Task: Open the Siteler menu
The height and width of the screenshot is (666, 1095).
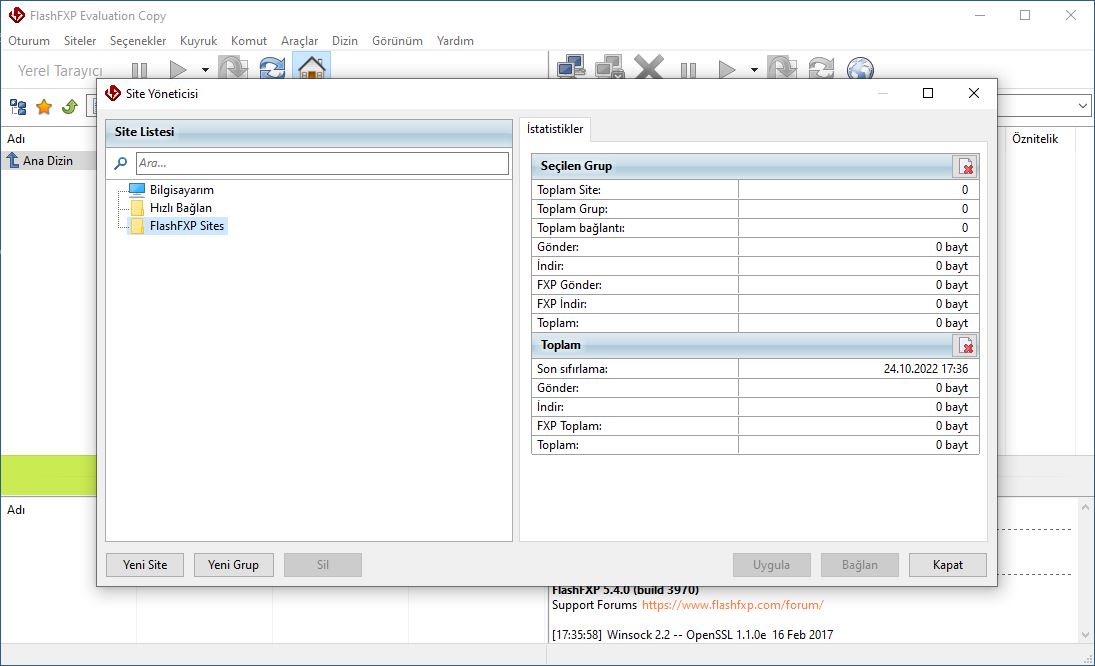Action: pyautogui.click(x=80, y=40)
